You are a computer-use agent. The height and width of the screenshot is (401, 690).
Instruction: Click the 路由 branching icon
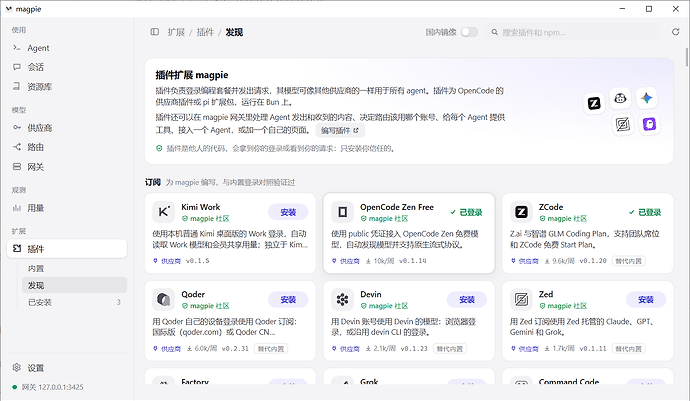(x=17, y=147)
